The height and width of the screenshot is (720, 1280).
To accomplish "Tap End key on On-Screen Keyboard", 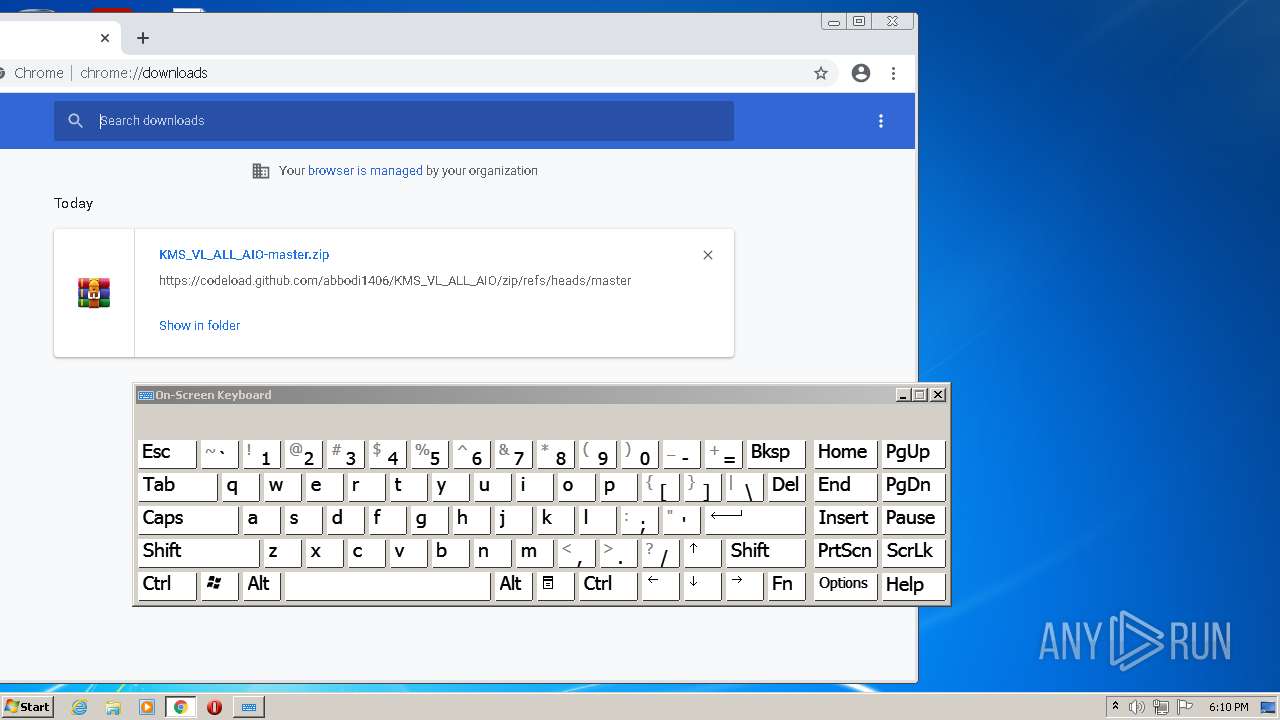I will pyautogui.click(x=845, y=487).
